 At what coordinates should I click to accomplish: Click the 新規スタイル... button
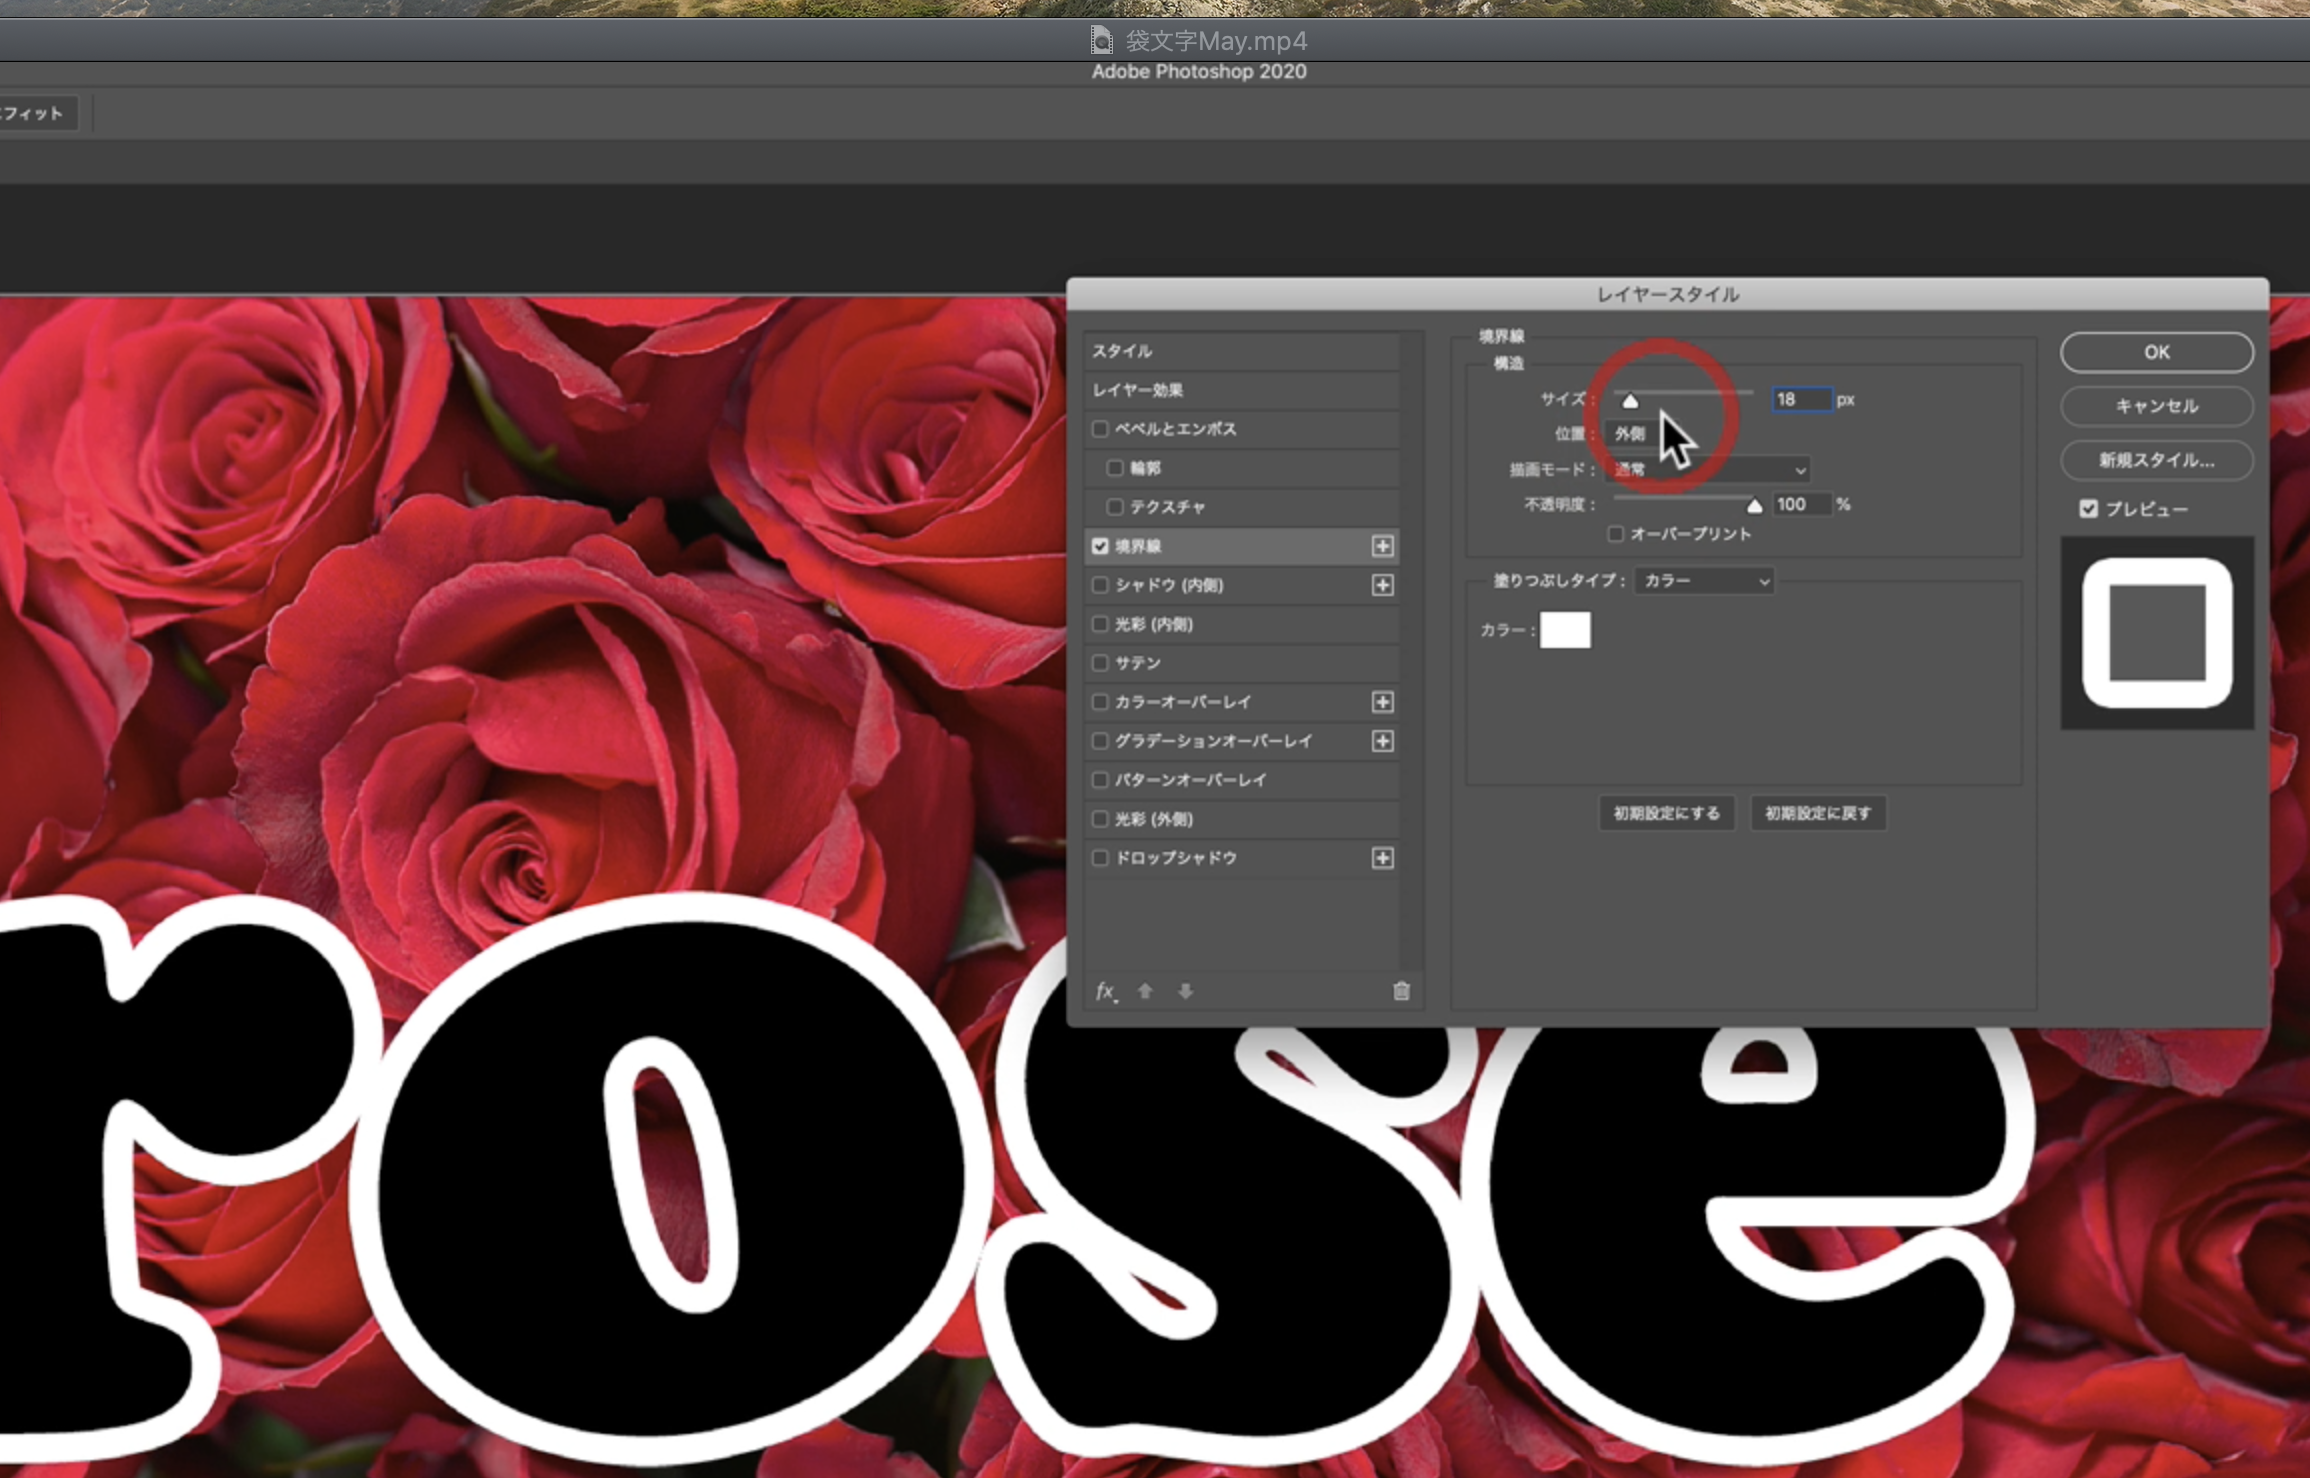(x=2157, y=460)
